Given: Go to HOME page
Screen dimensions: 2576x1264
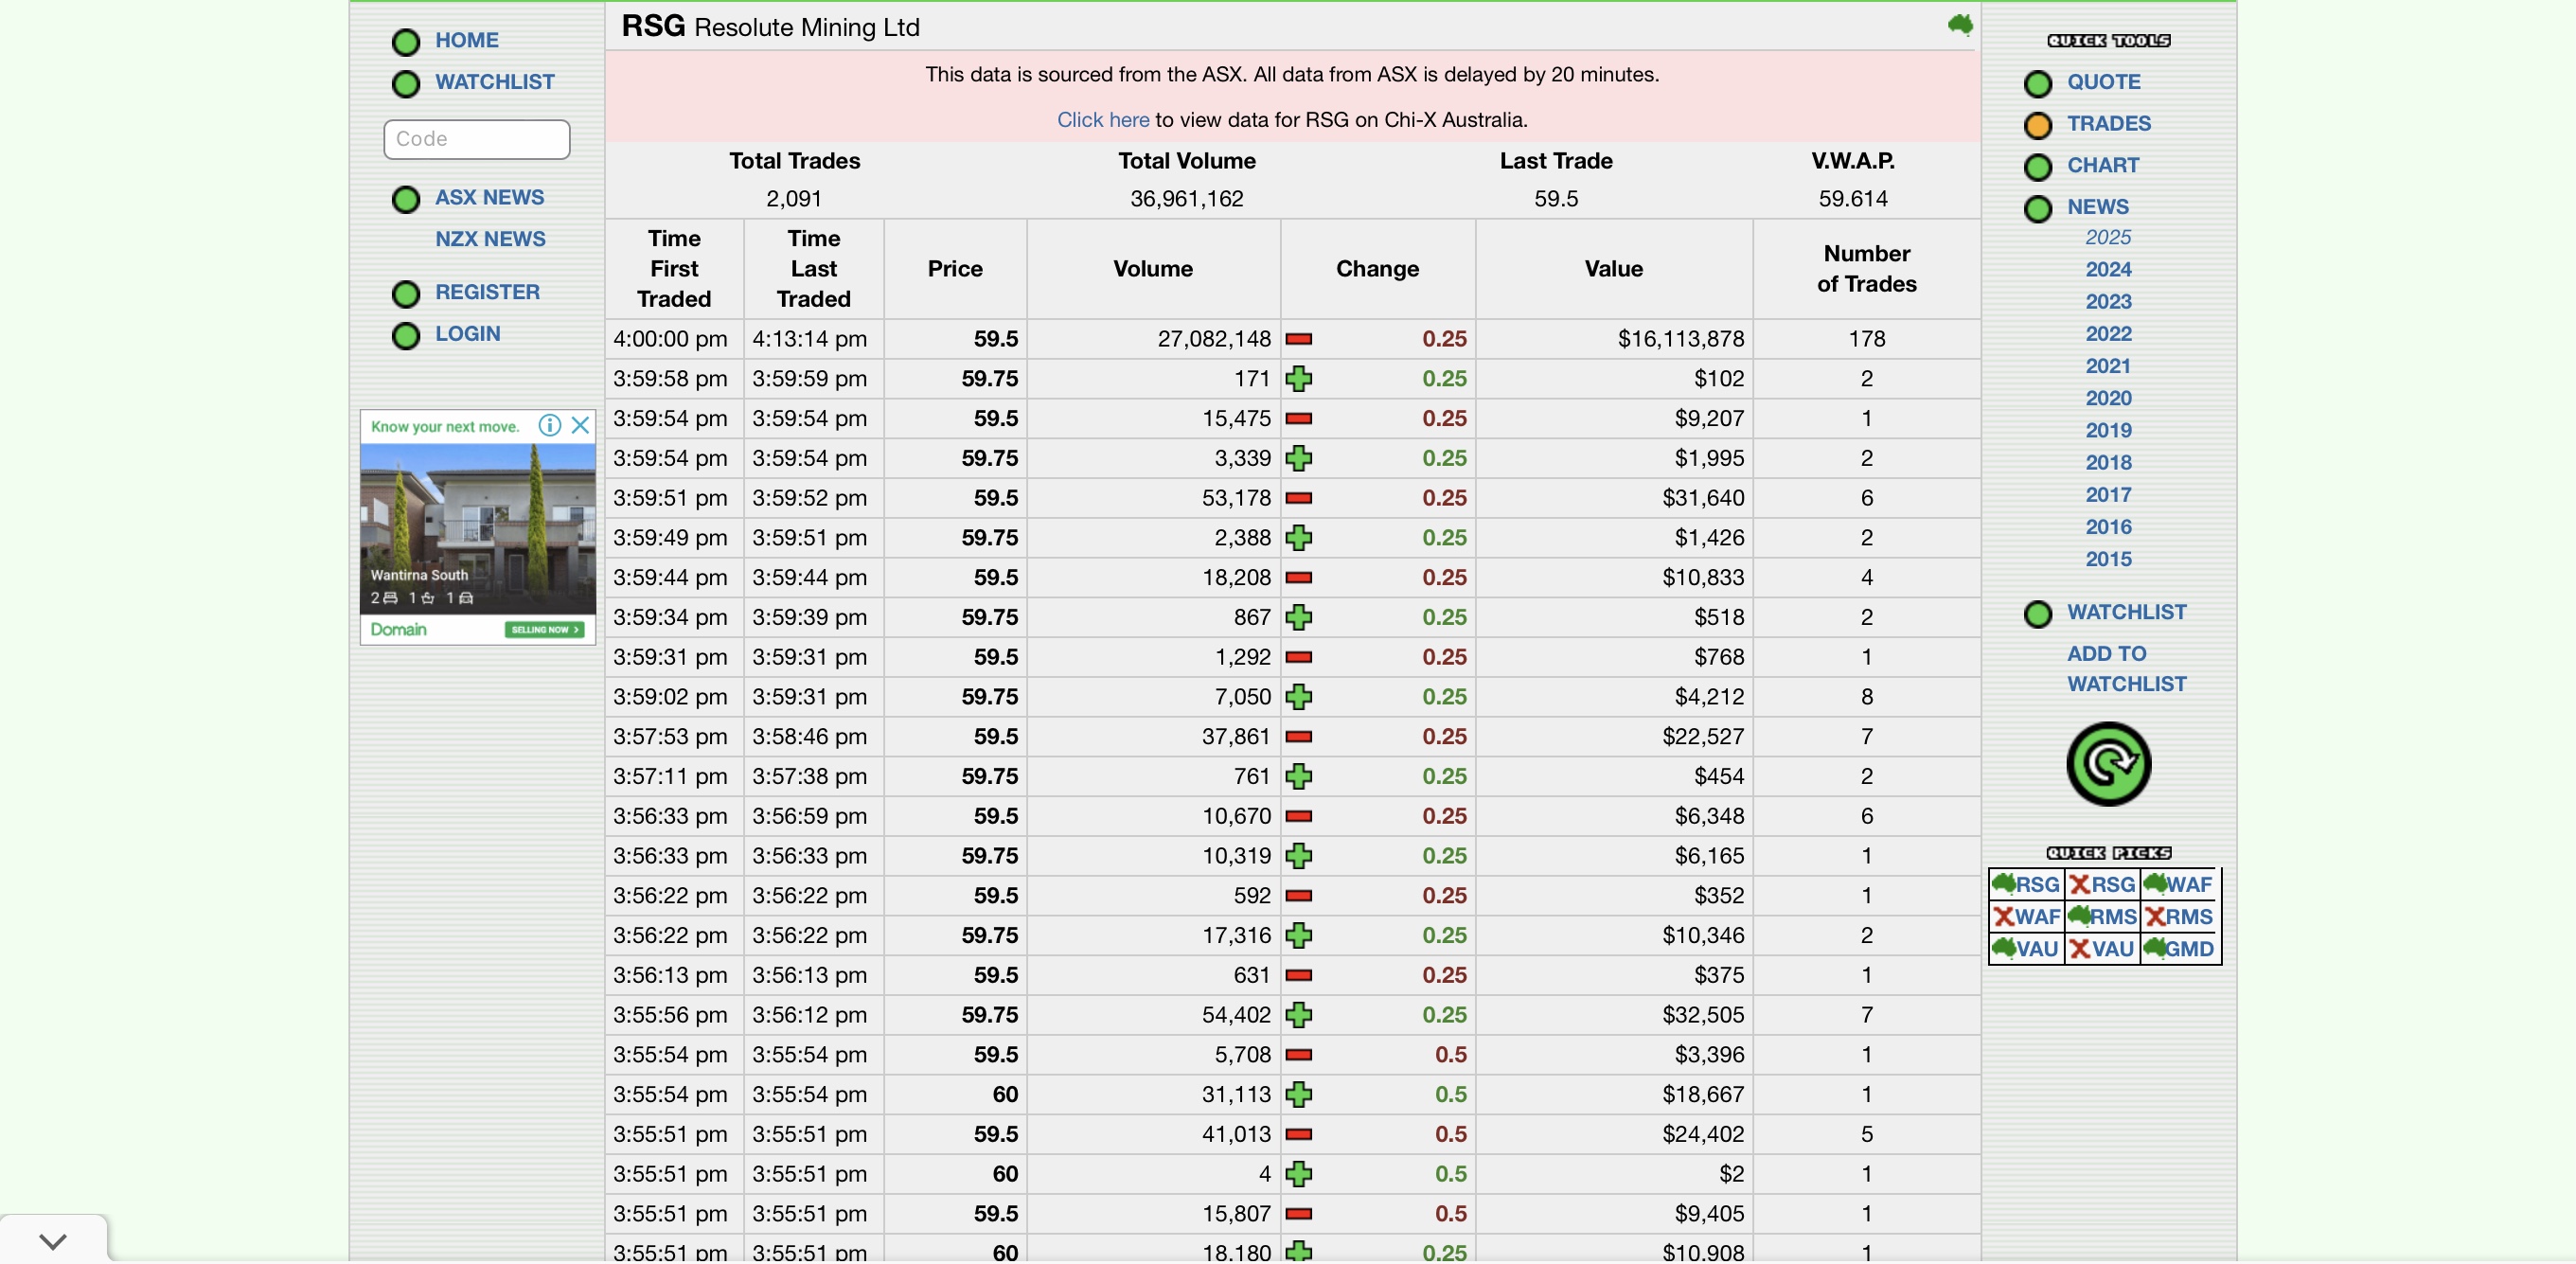Looking at the screenshot, I should pyautogui.click(x=466, y=40).
